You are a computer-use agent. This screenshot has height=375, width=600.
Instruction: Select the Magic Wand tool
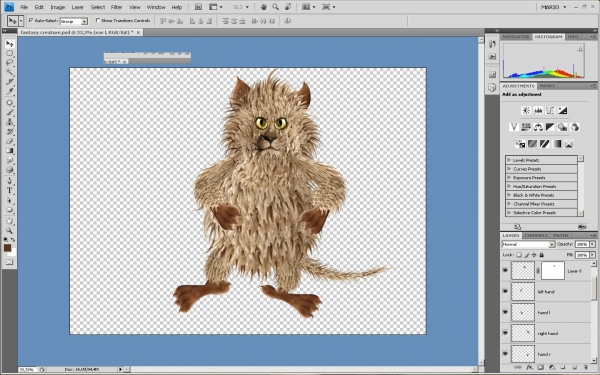pyautogui.click(x=9, y=72)
